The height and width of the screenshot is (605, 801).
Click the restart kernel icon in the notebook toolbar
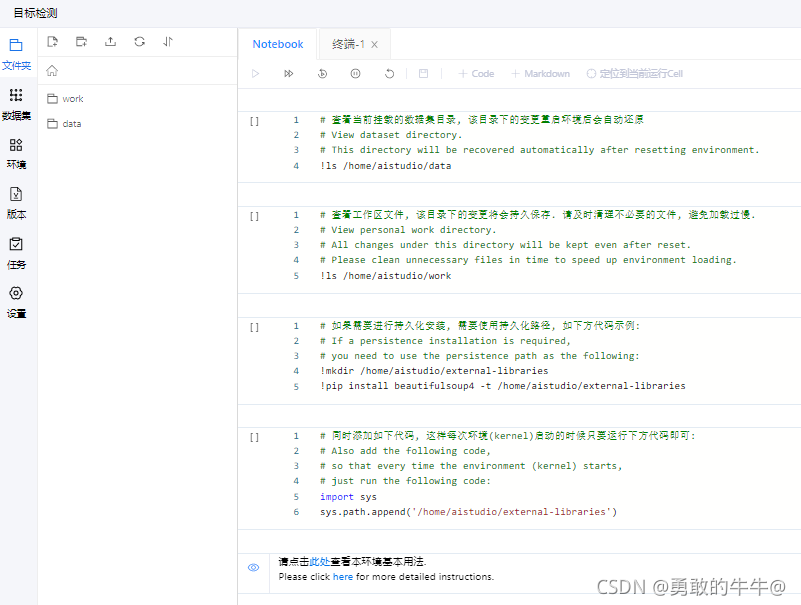[x=322, y=74]
